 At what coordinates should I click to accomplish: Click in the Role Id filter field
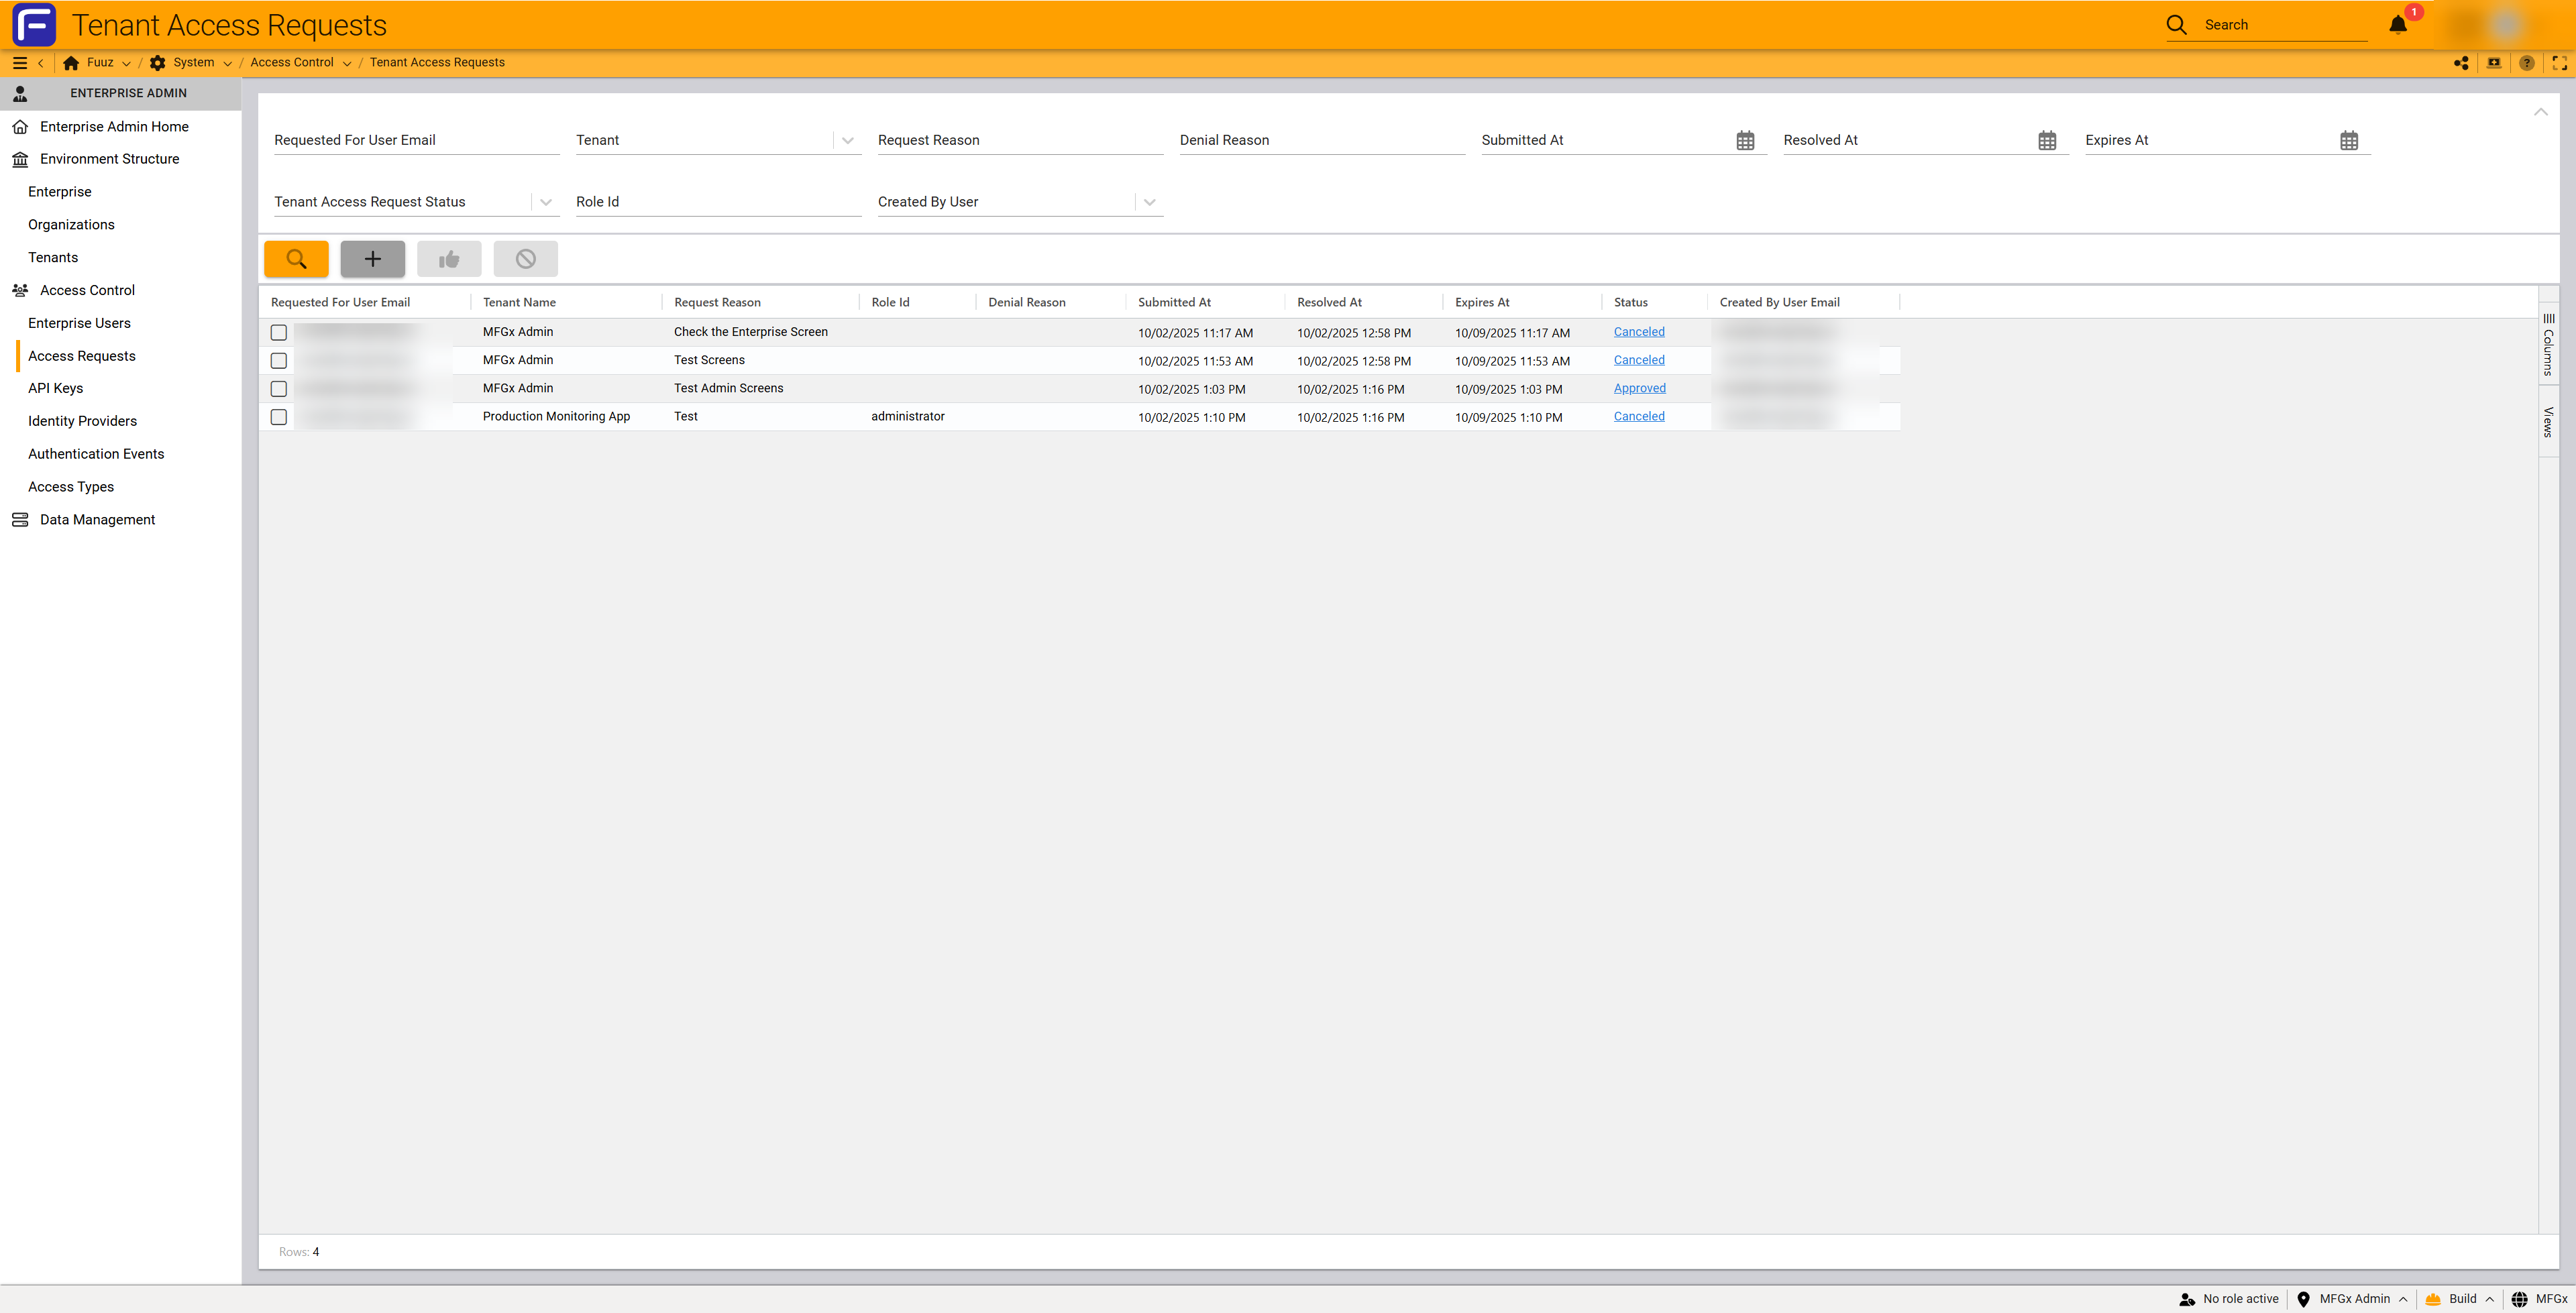coord(718,202)
